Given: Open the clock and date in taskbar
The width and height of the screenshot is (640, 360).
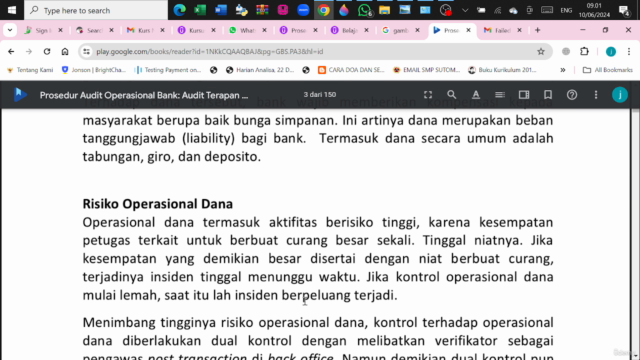Looking at the screenshot, I should (594, 10).
